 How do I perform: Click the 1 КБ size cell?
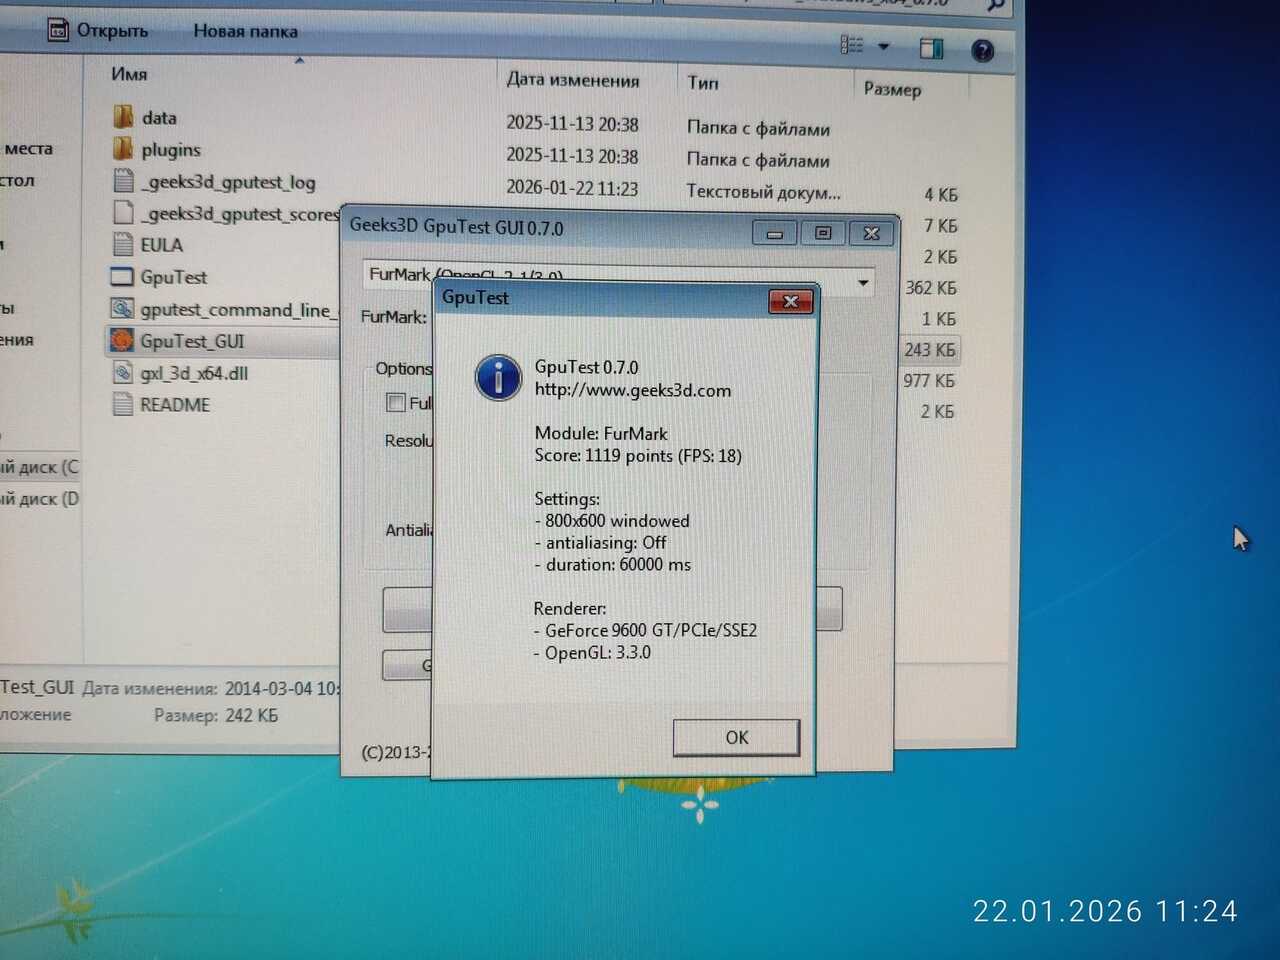(939, 319)
